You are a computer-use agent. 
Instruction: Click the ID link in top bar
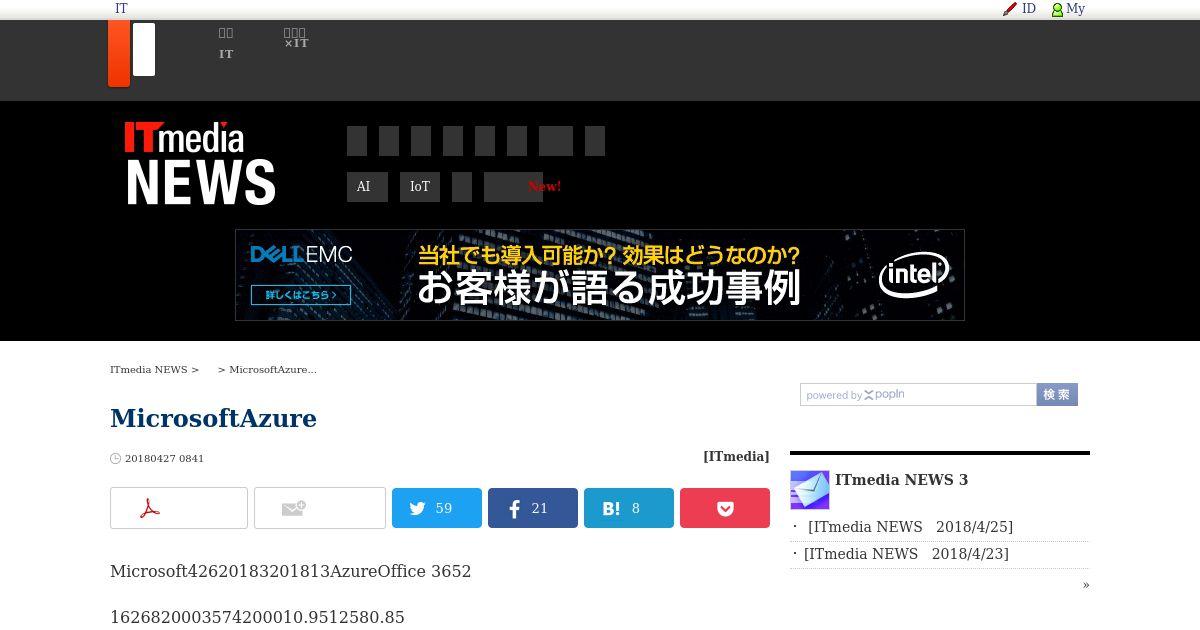click(1029, 9)
